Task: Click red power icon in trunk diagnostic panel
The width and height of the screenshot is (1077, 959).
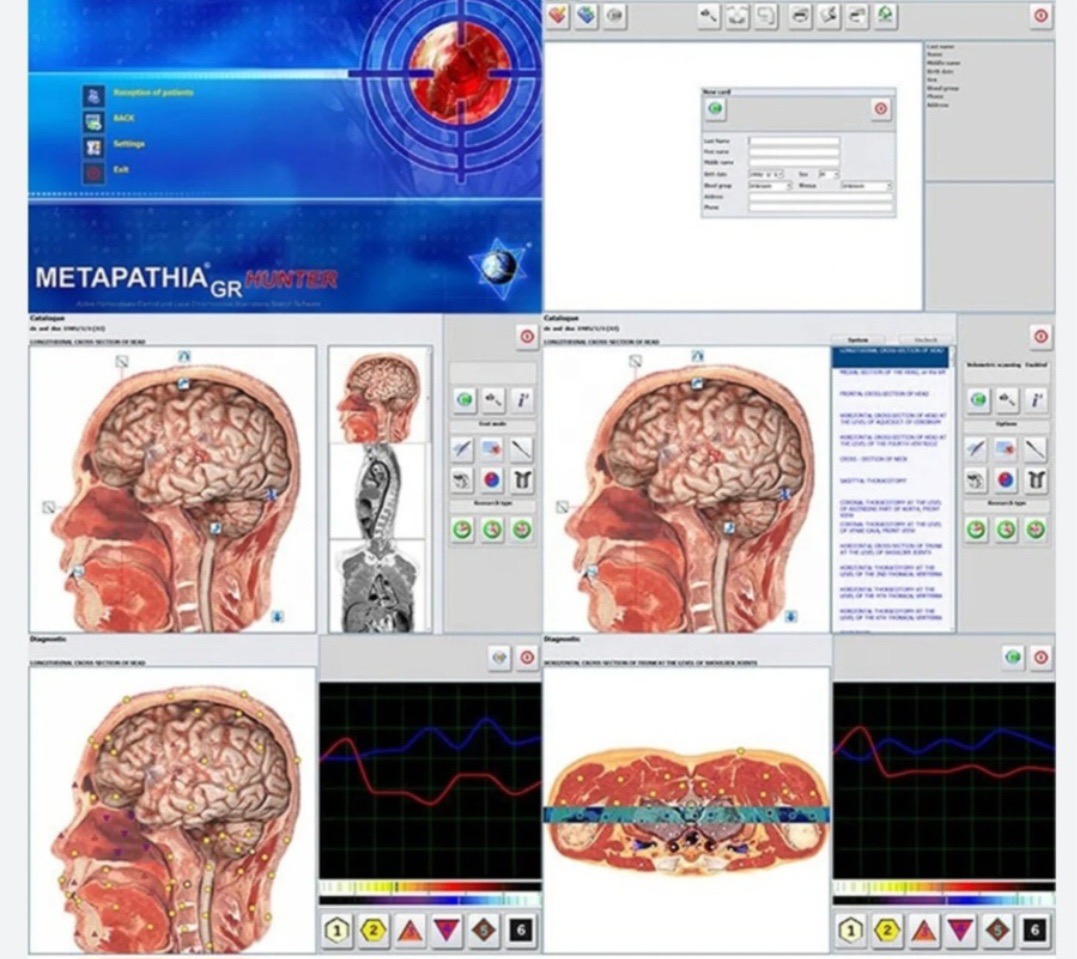Action: click(x=1041, y=657)
